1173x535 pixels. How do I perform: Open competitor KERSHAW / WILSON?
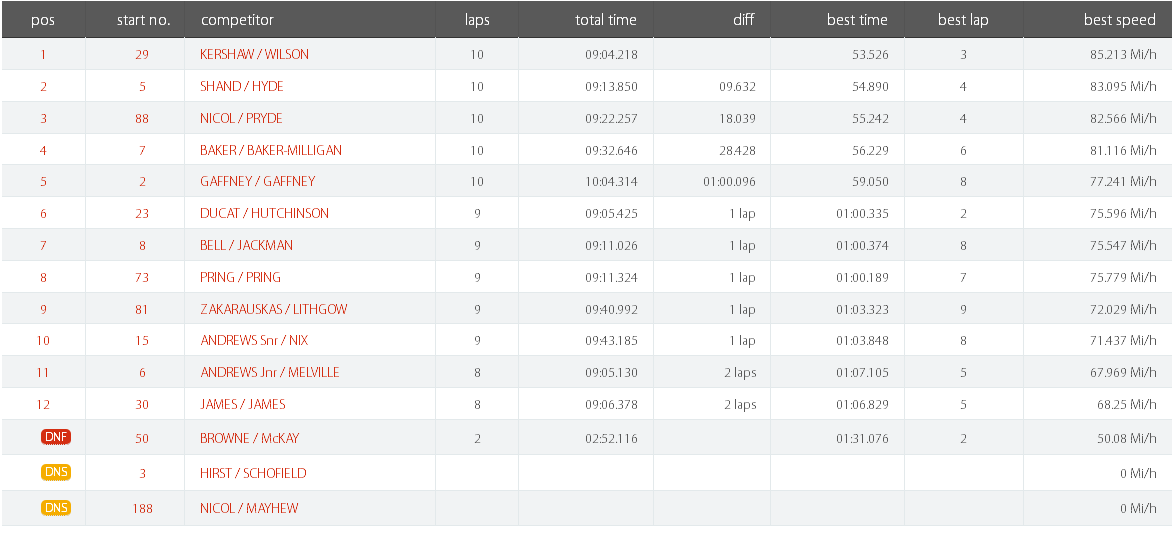(x=254, y=55)
